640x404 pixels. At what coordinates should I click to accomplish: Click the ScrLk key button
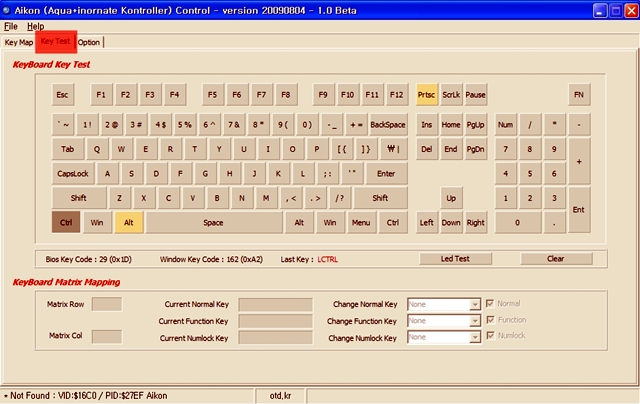pyautogui.click(x=451, y=95)
